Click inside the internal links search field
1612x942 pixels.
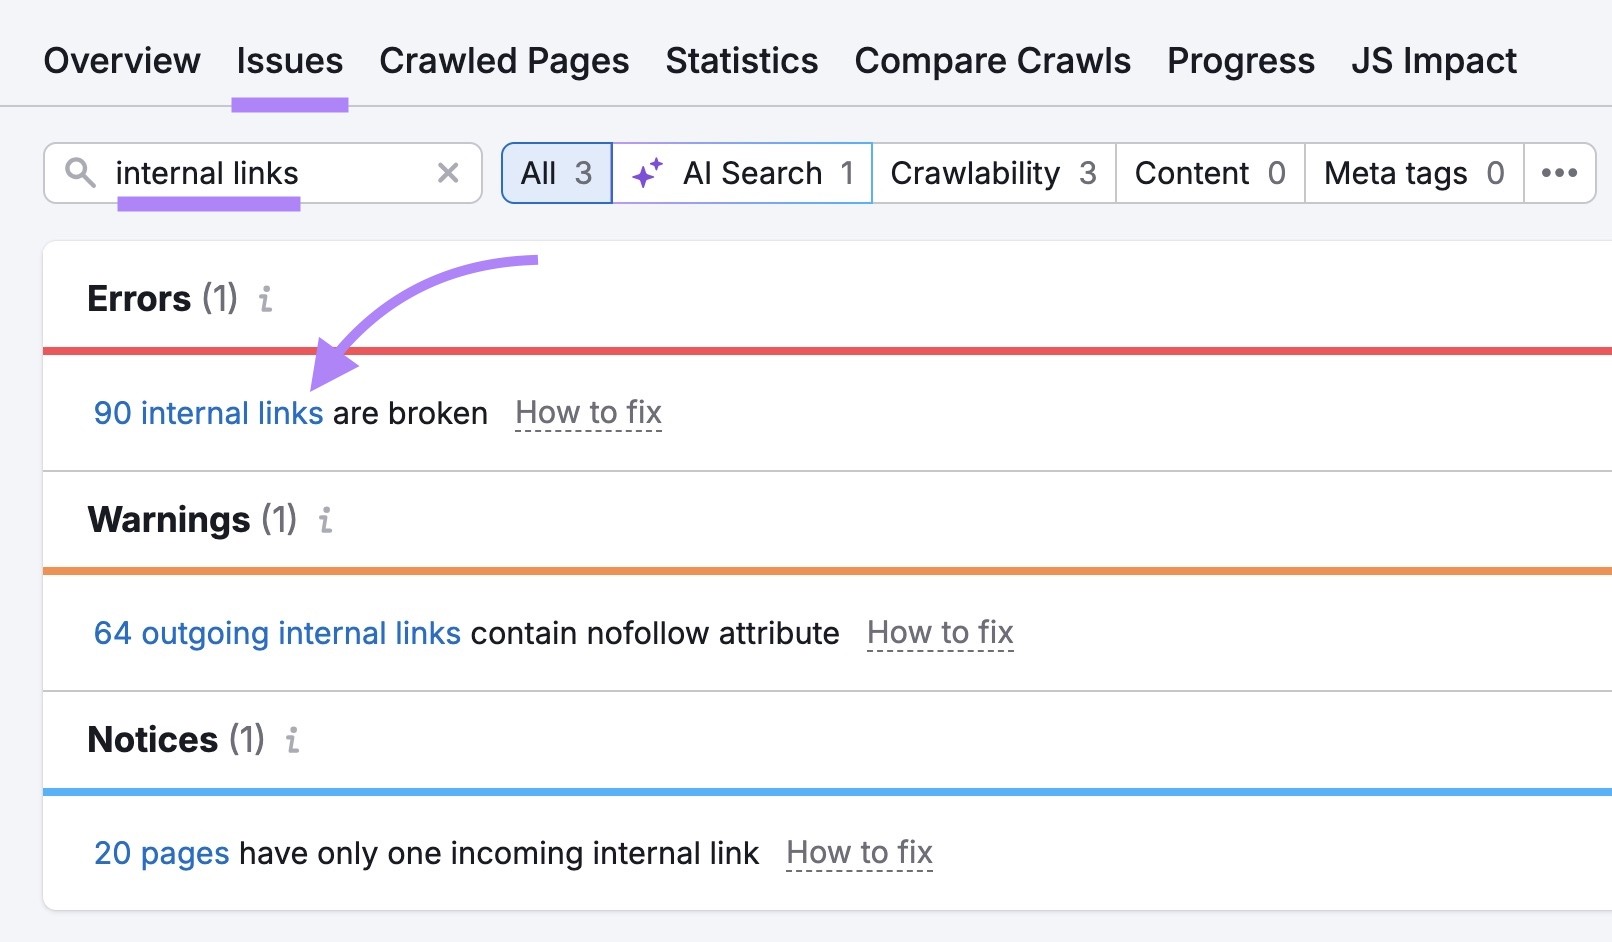(250, 173)
